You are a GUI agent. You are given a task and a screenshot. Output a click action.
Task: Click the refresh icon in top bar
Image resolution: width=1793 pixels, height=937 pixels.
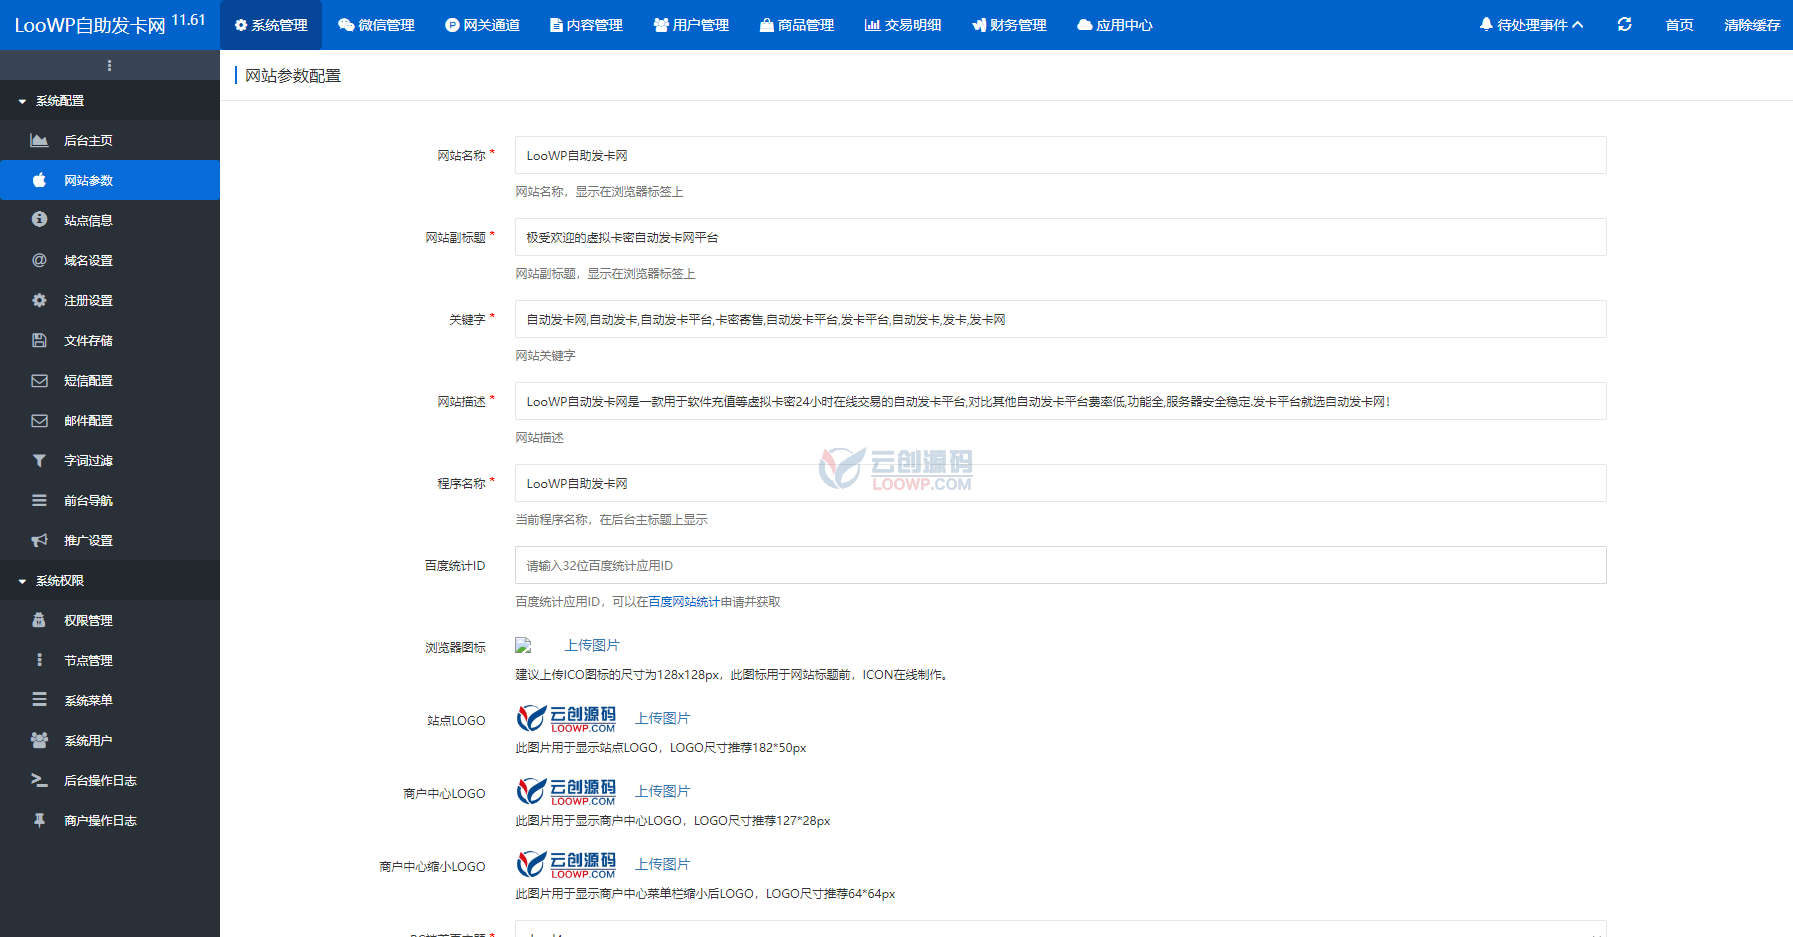[x=1624, y=24]
